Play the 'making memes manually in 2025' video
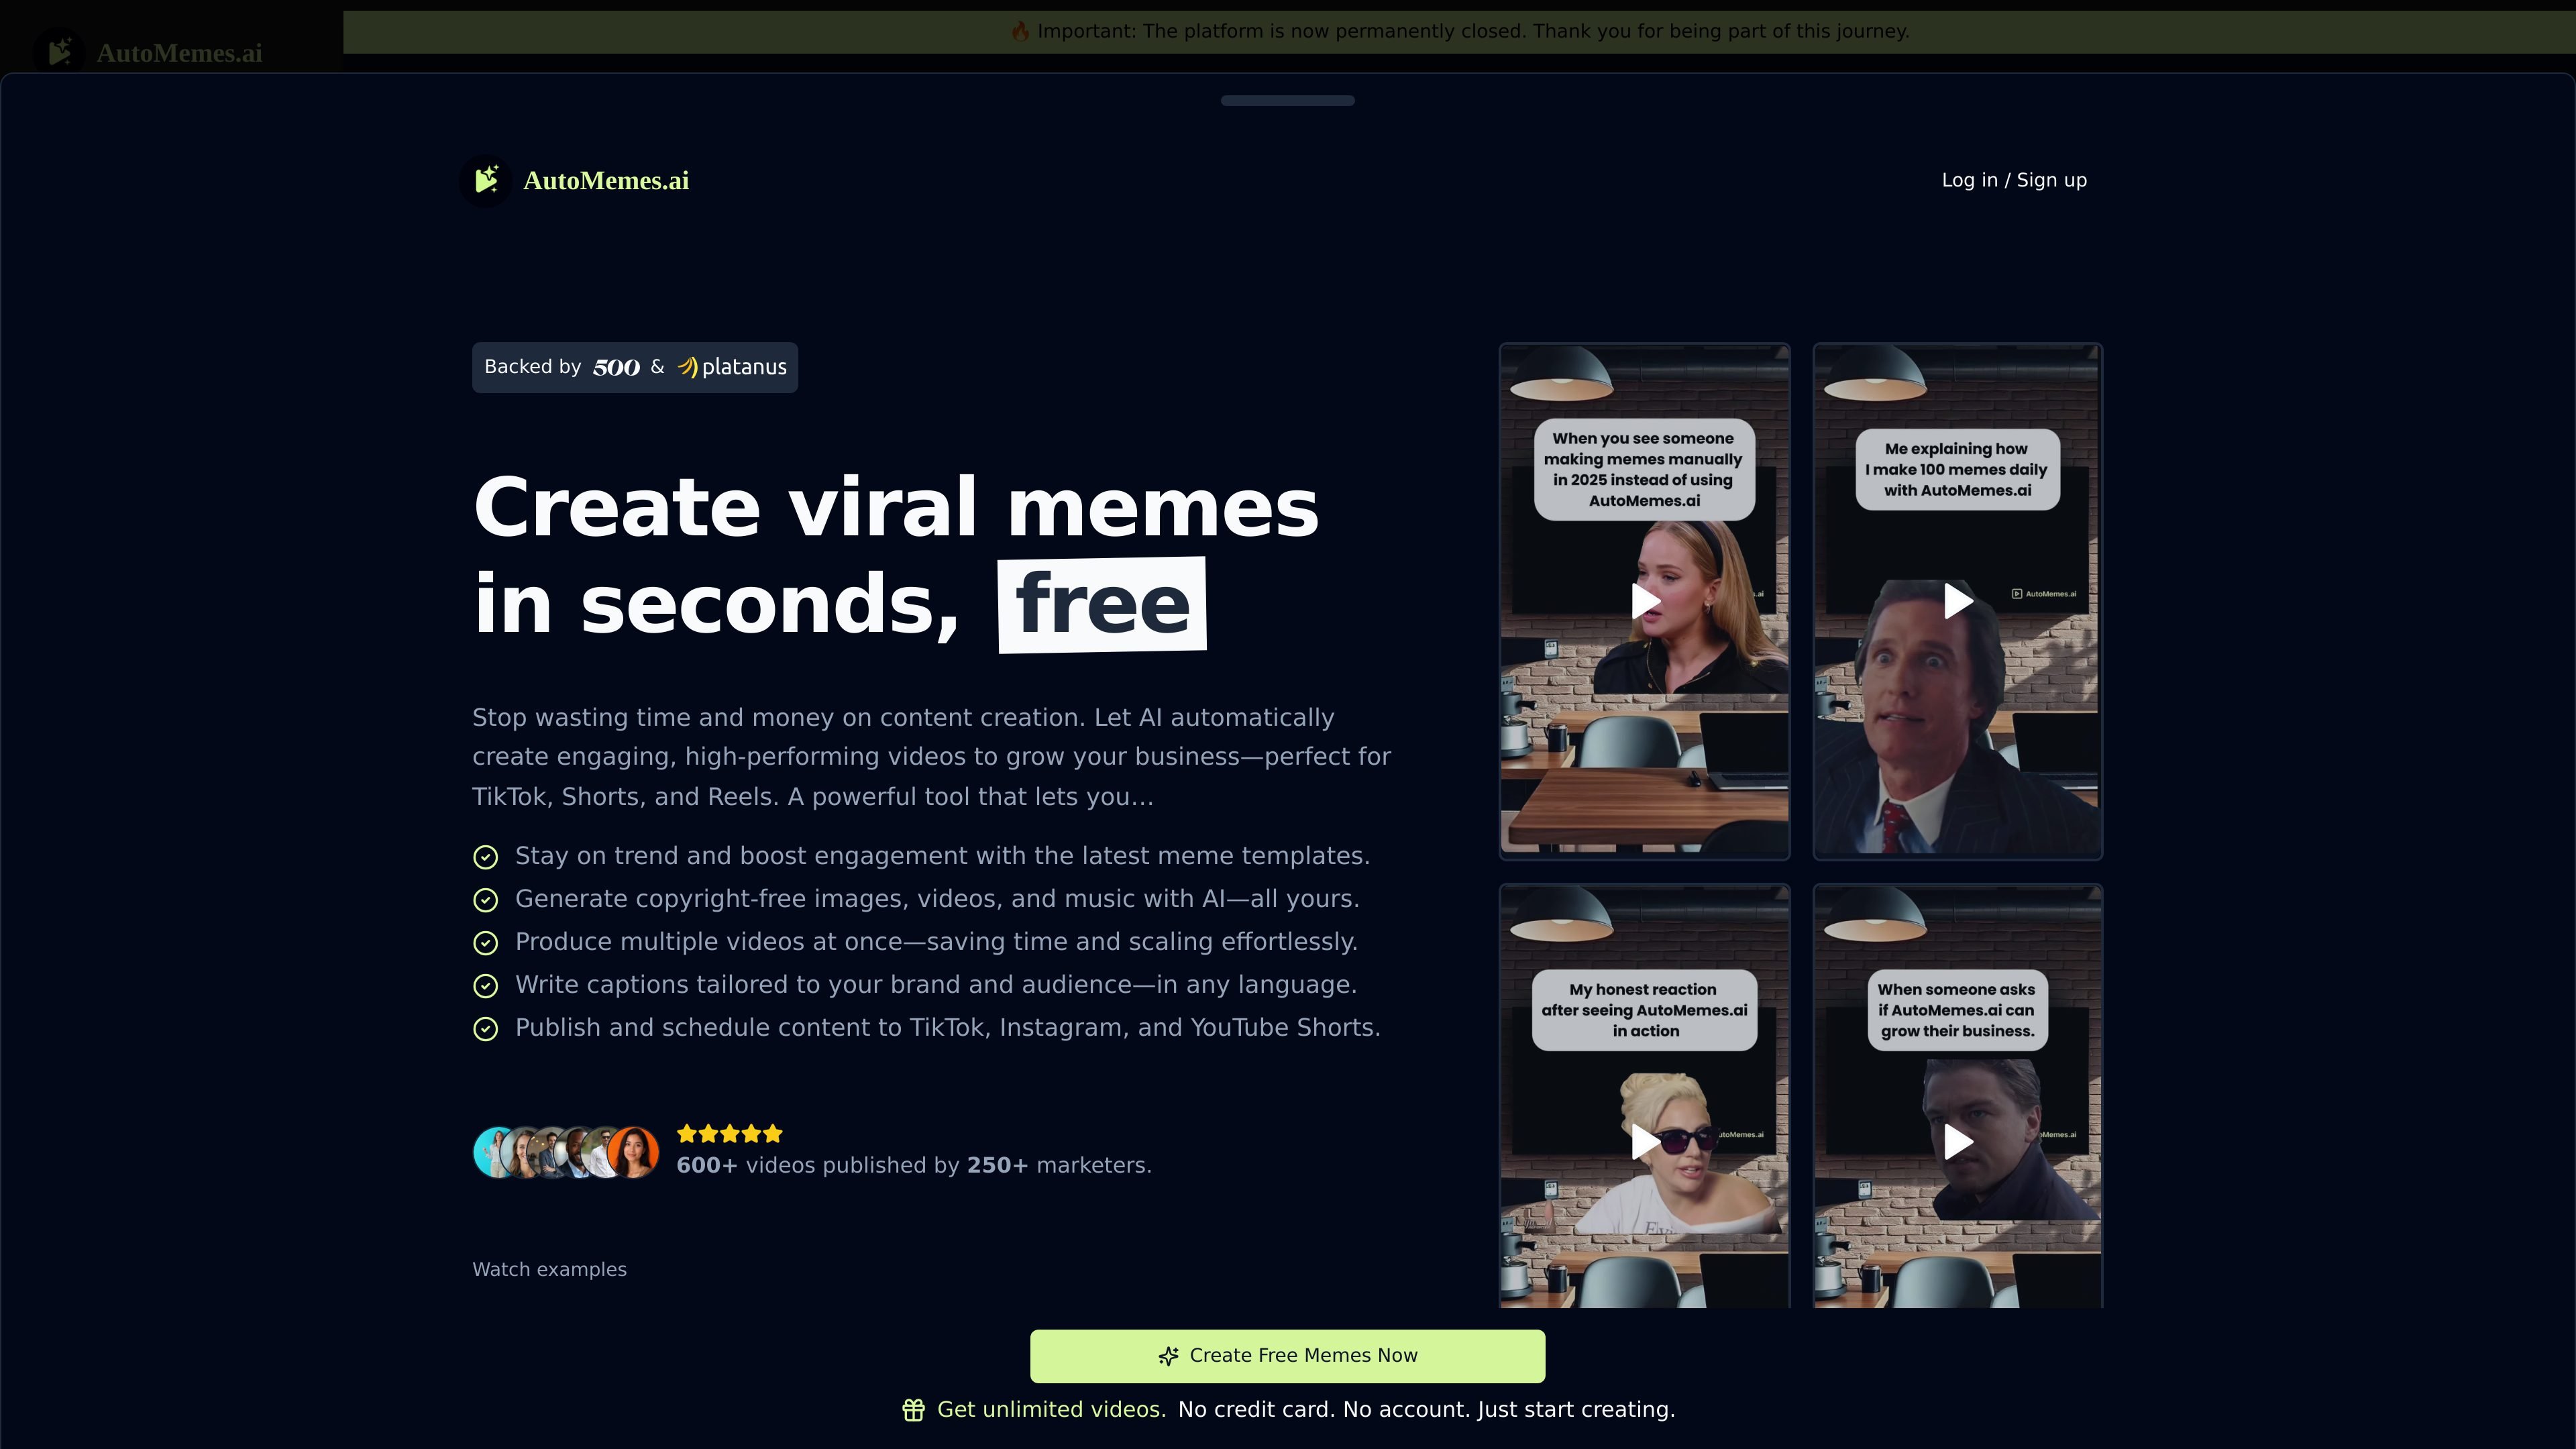Screen dimensions: 2576x1449 tap(1645, 601)
